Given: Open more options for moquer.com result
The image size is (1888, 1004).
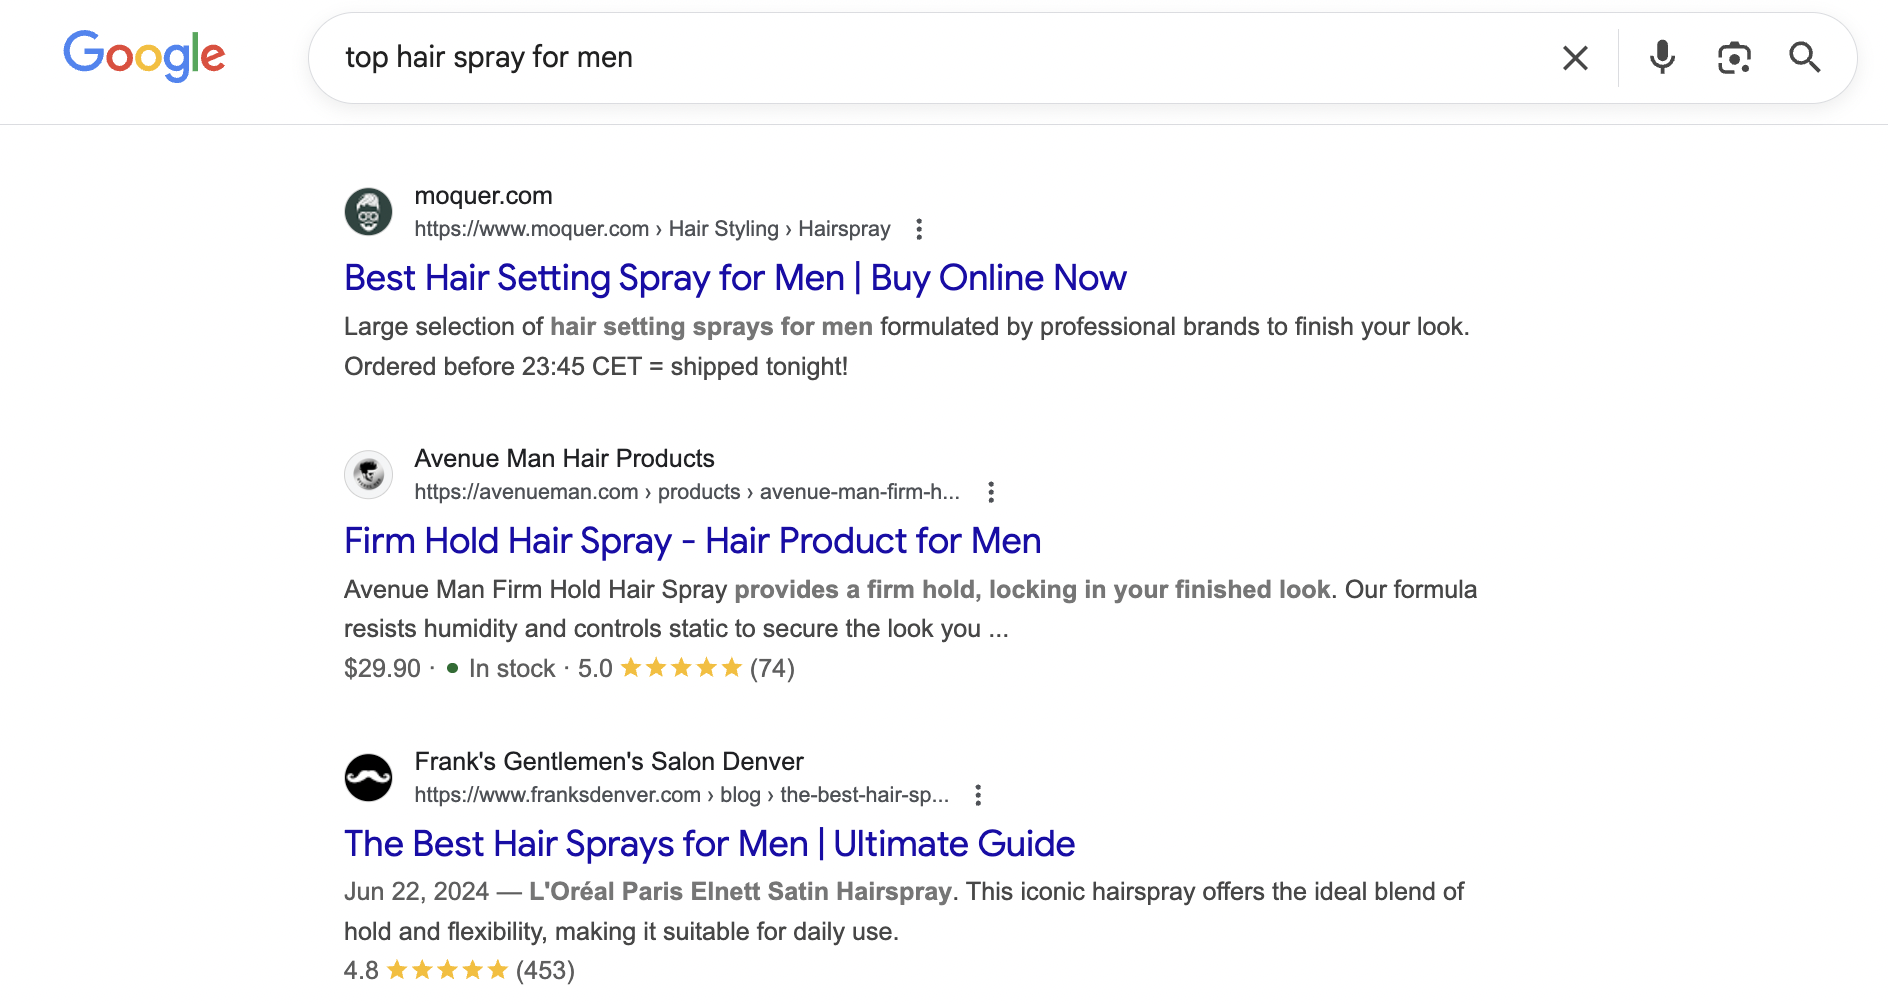Looking at the screenshot, I should (919, 229).
